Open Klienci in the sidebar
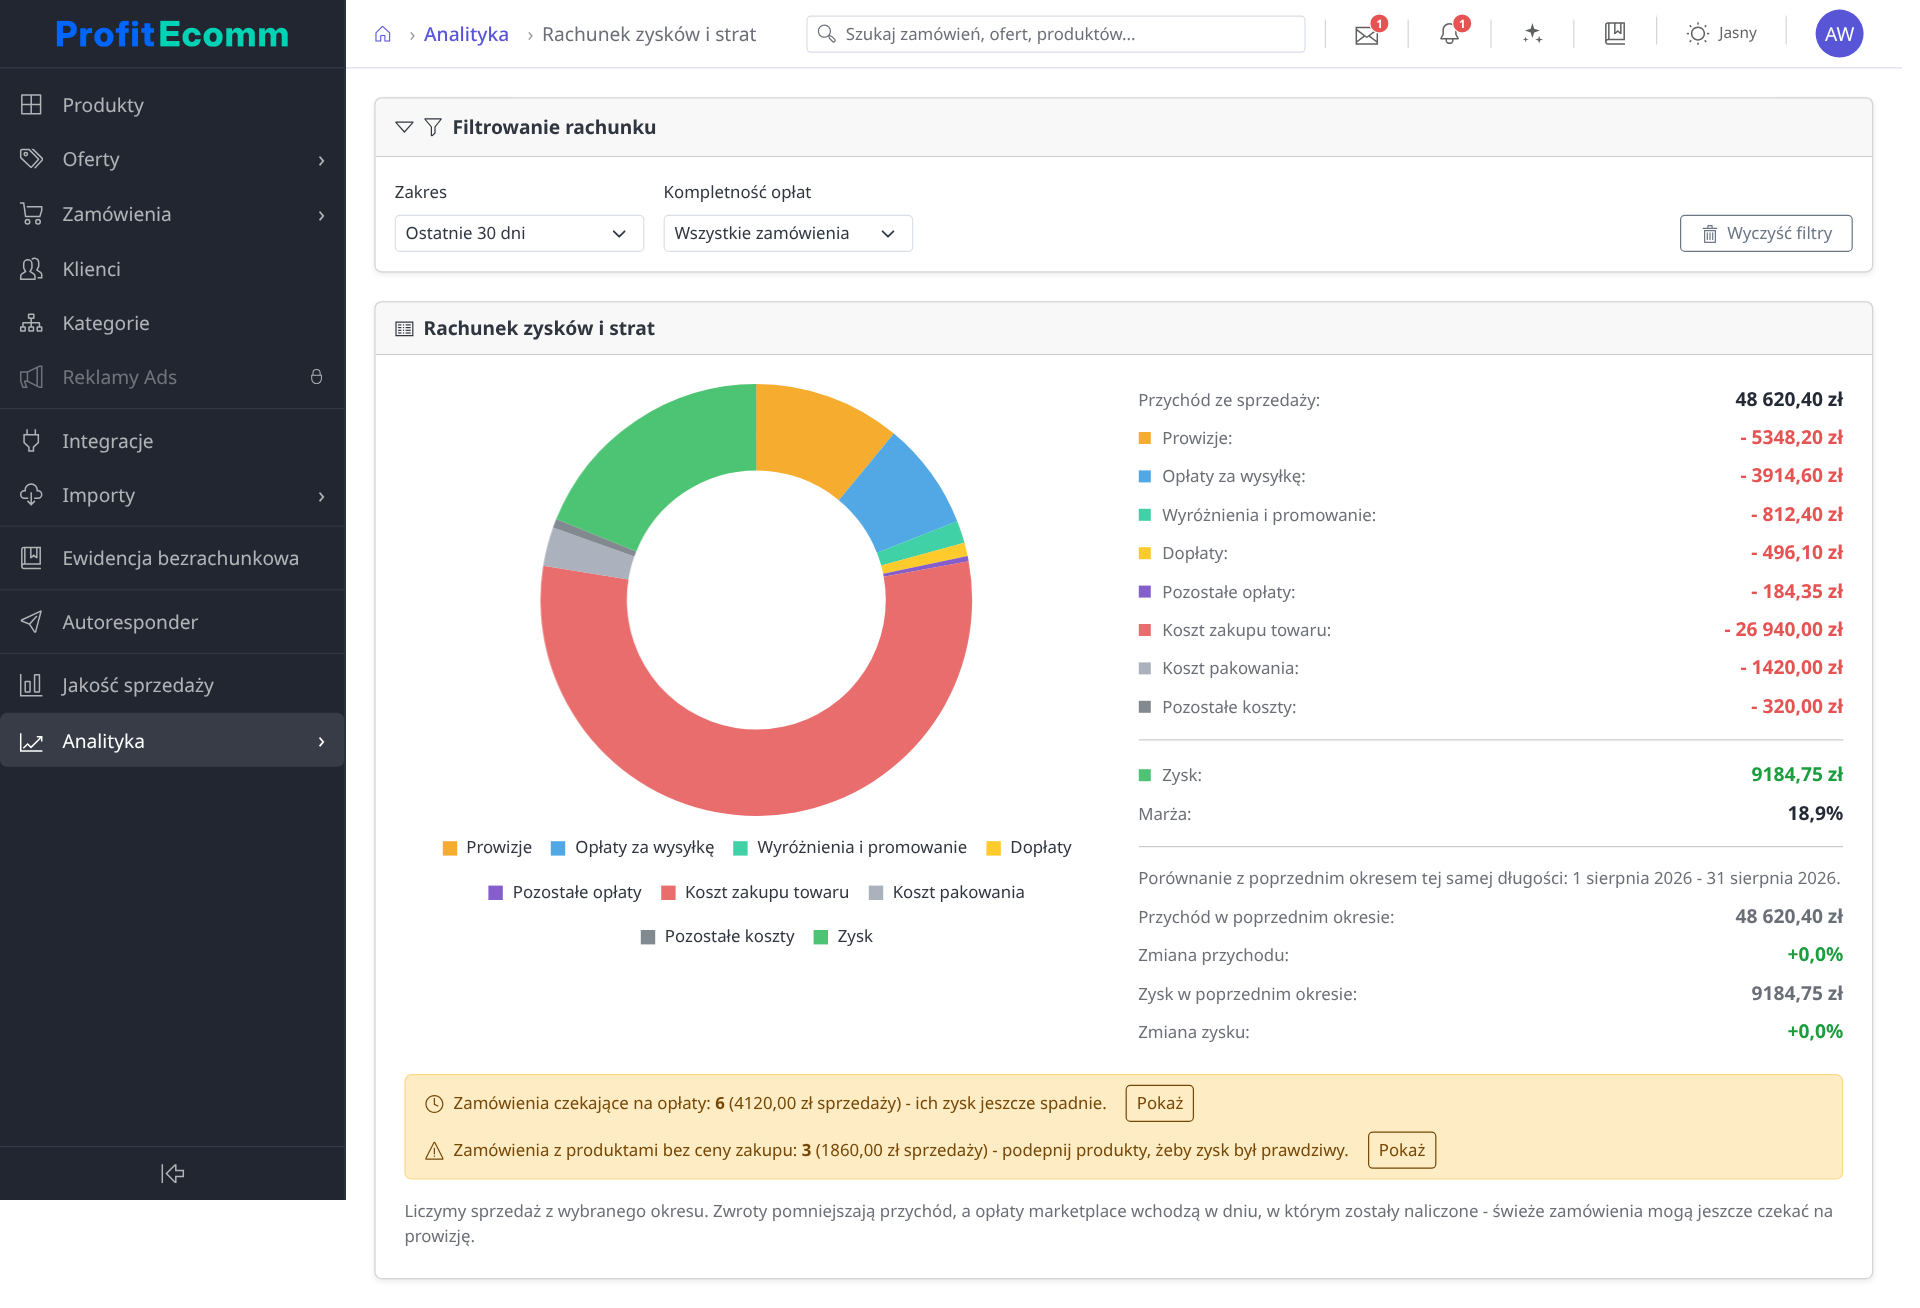The image size is (1920, 1308). point(172,269)
